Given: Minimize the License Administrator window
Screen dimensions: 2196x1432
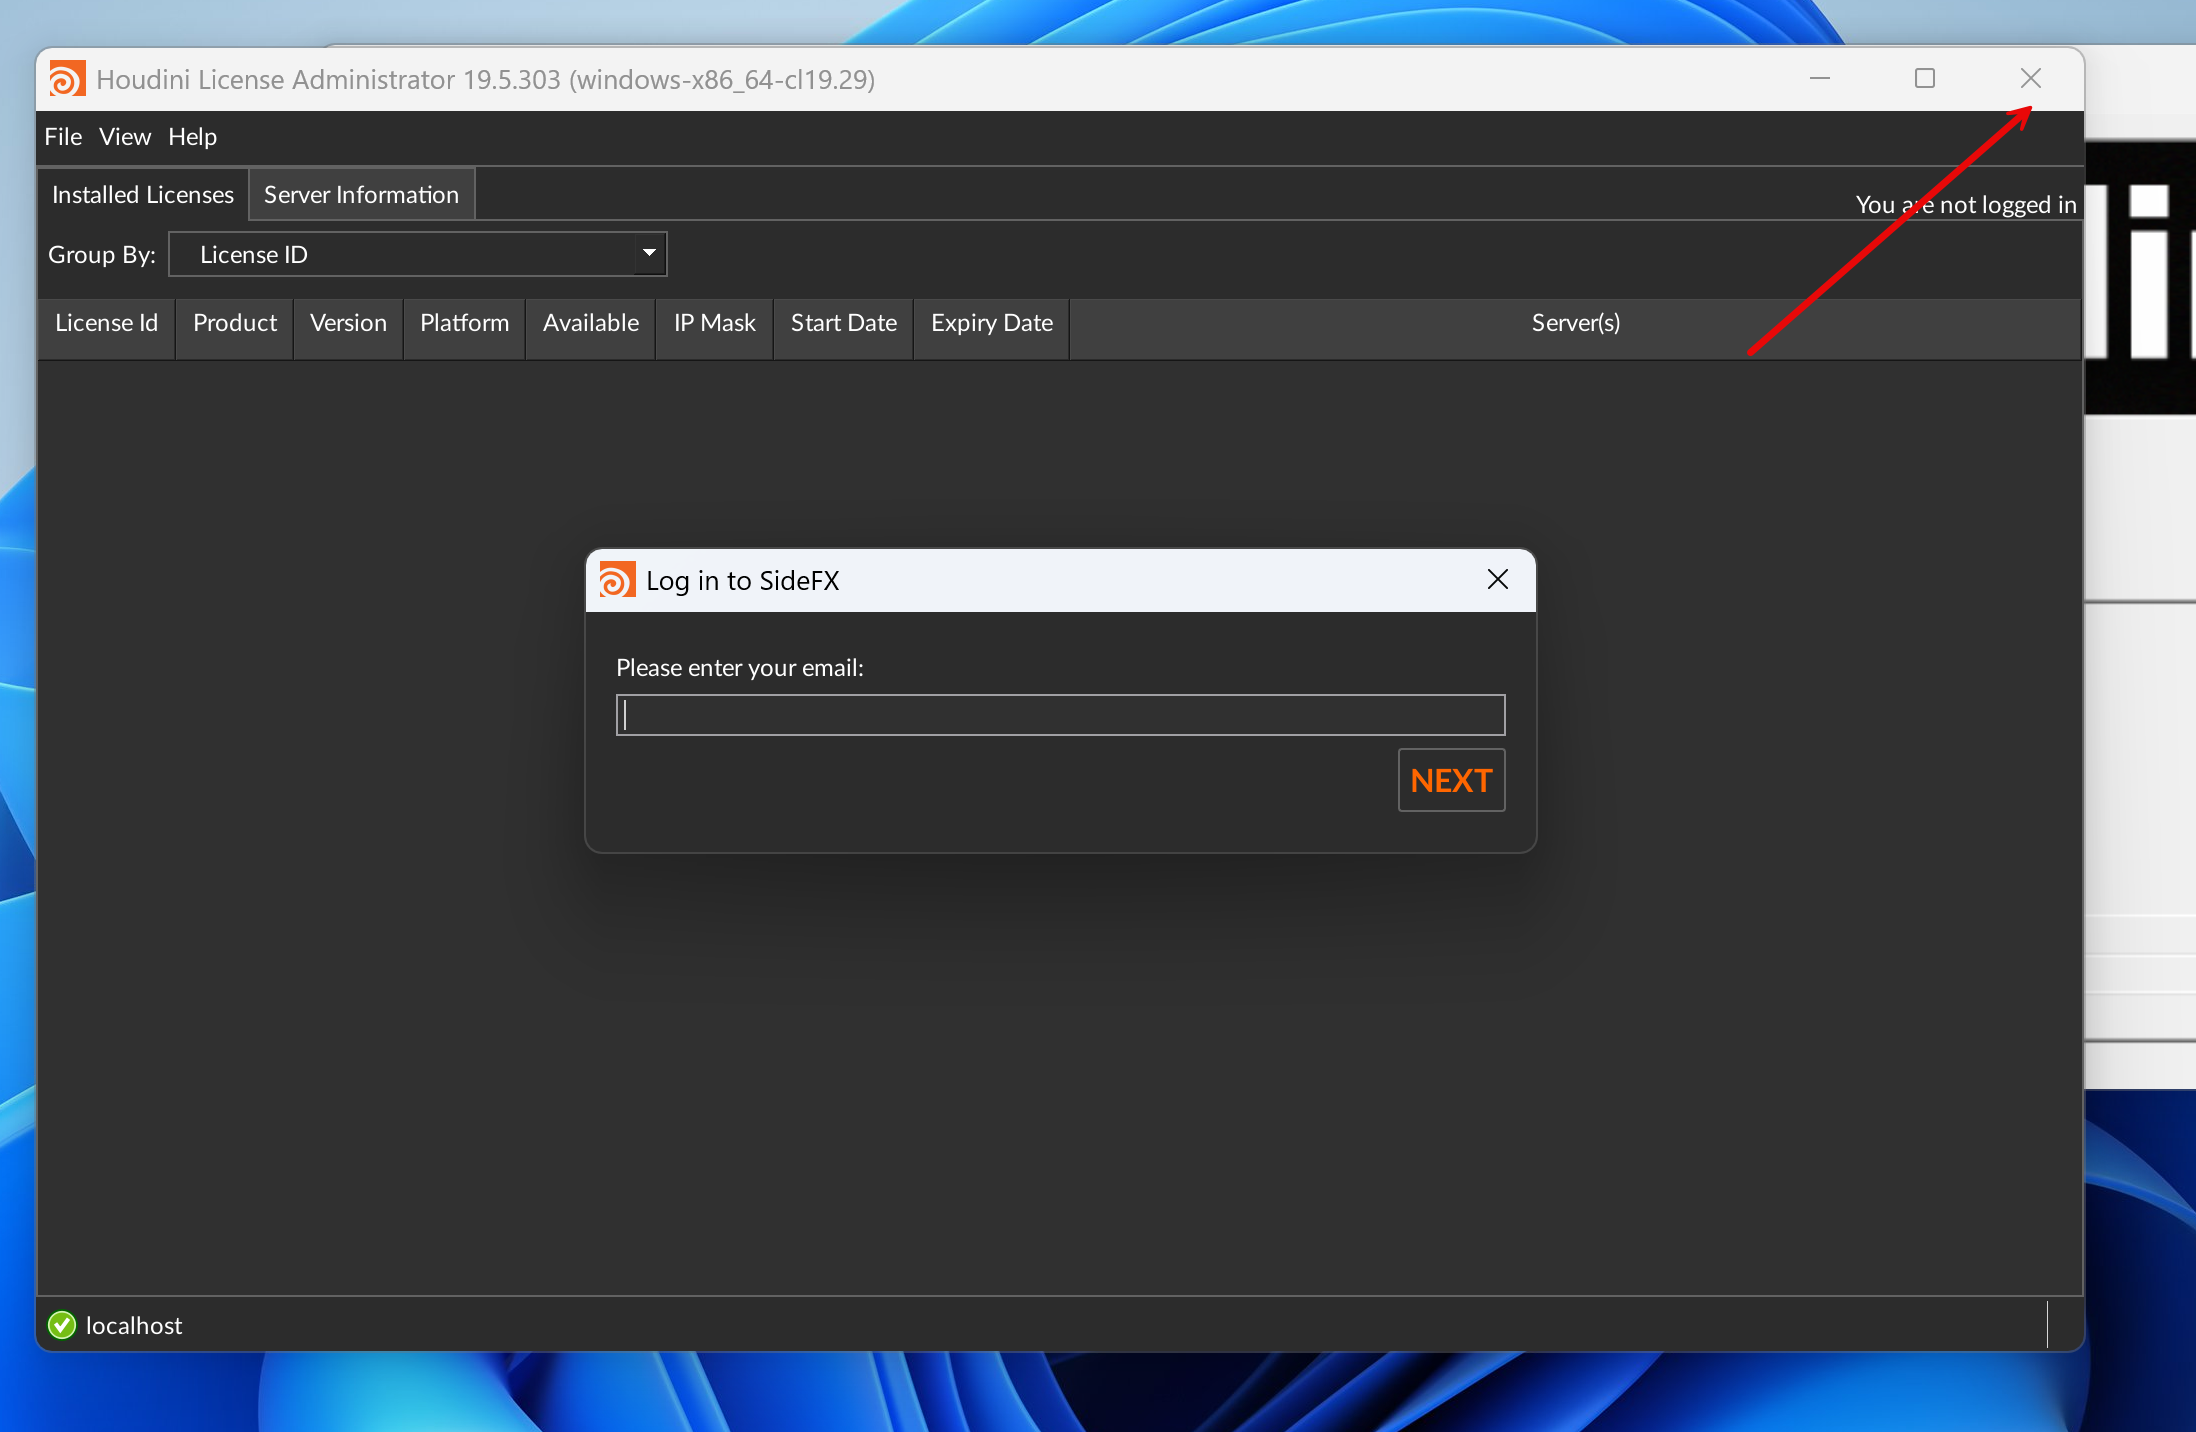Looking at the screenshot, I should (1819, 78).
